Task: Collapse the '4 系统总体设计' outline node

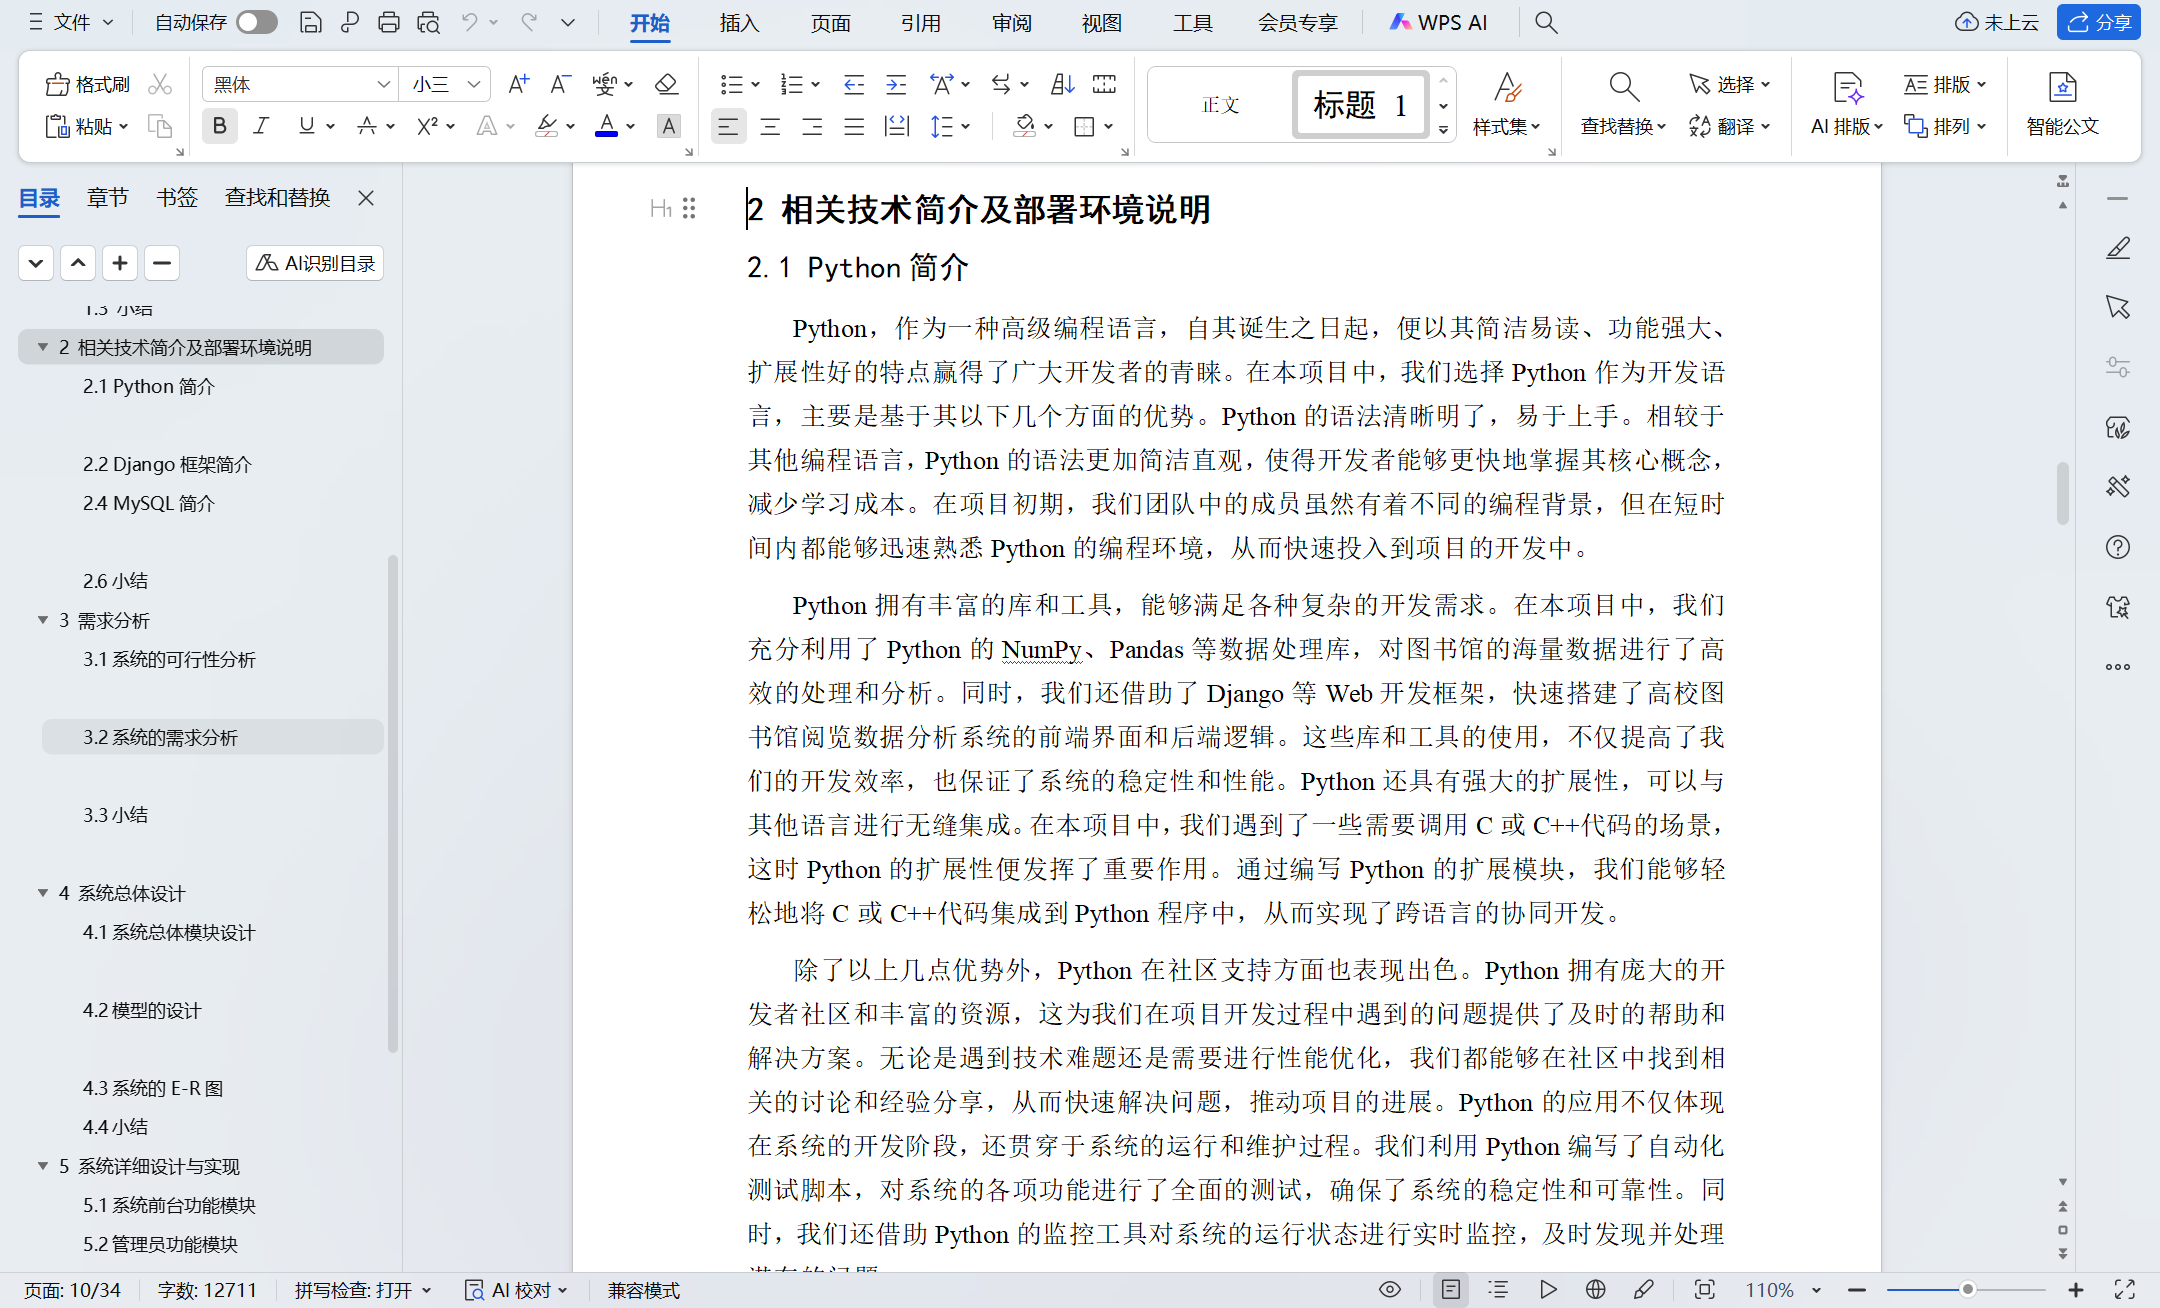Action: (43, 893)
